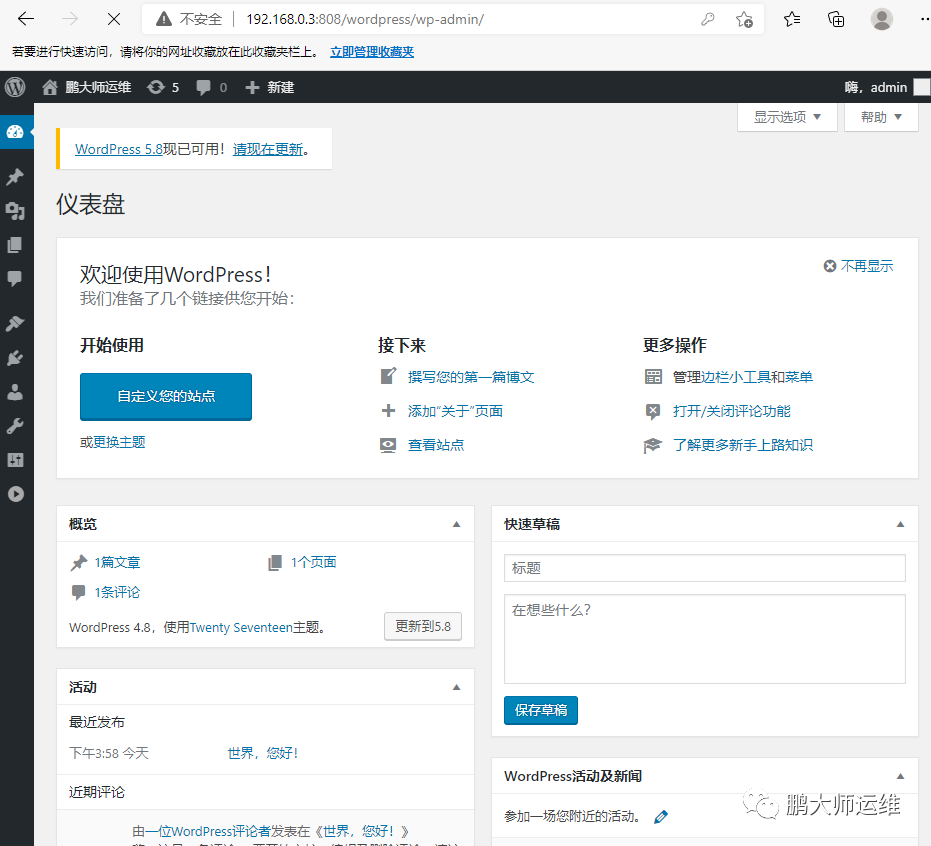The height and width of the screenshot is (846, 931).
Task: Collapse the 活动 panel
Action: click(457, 687)
